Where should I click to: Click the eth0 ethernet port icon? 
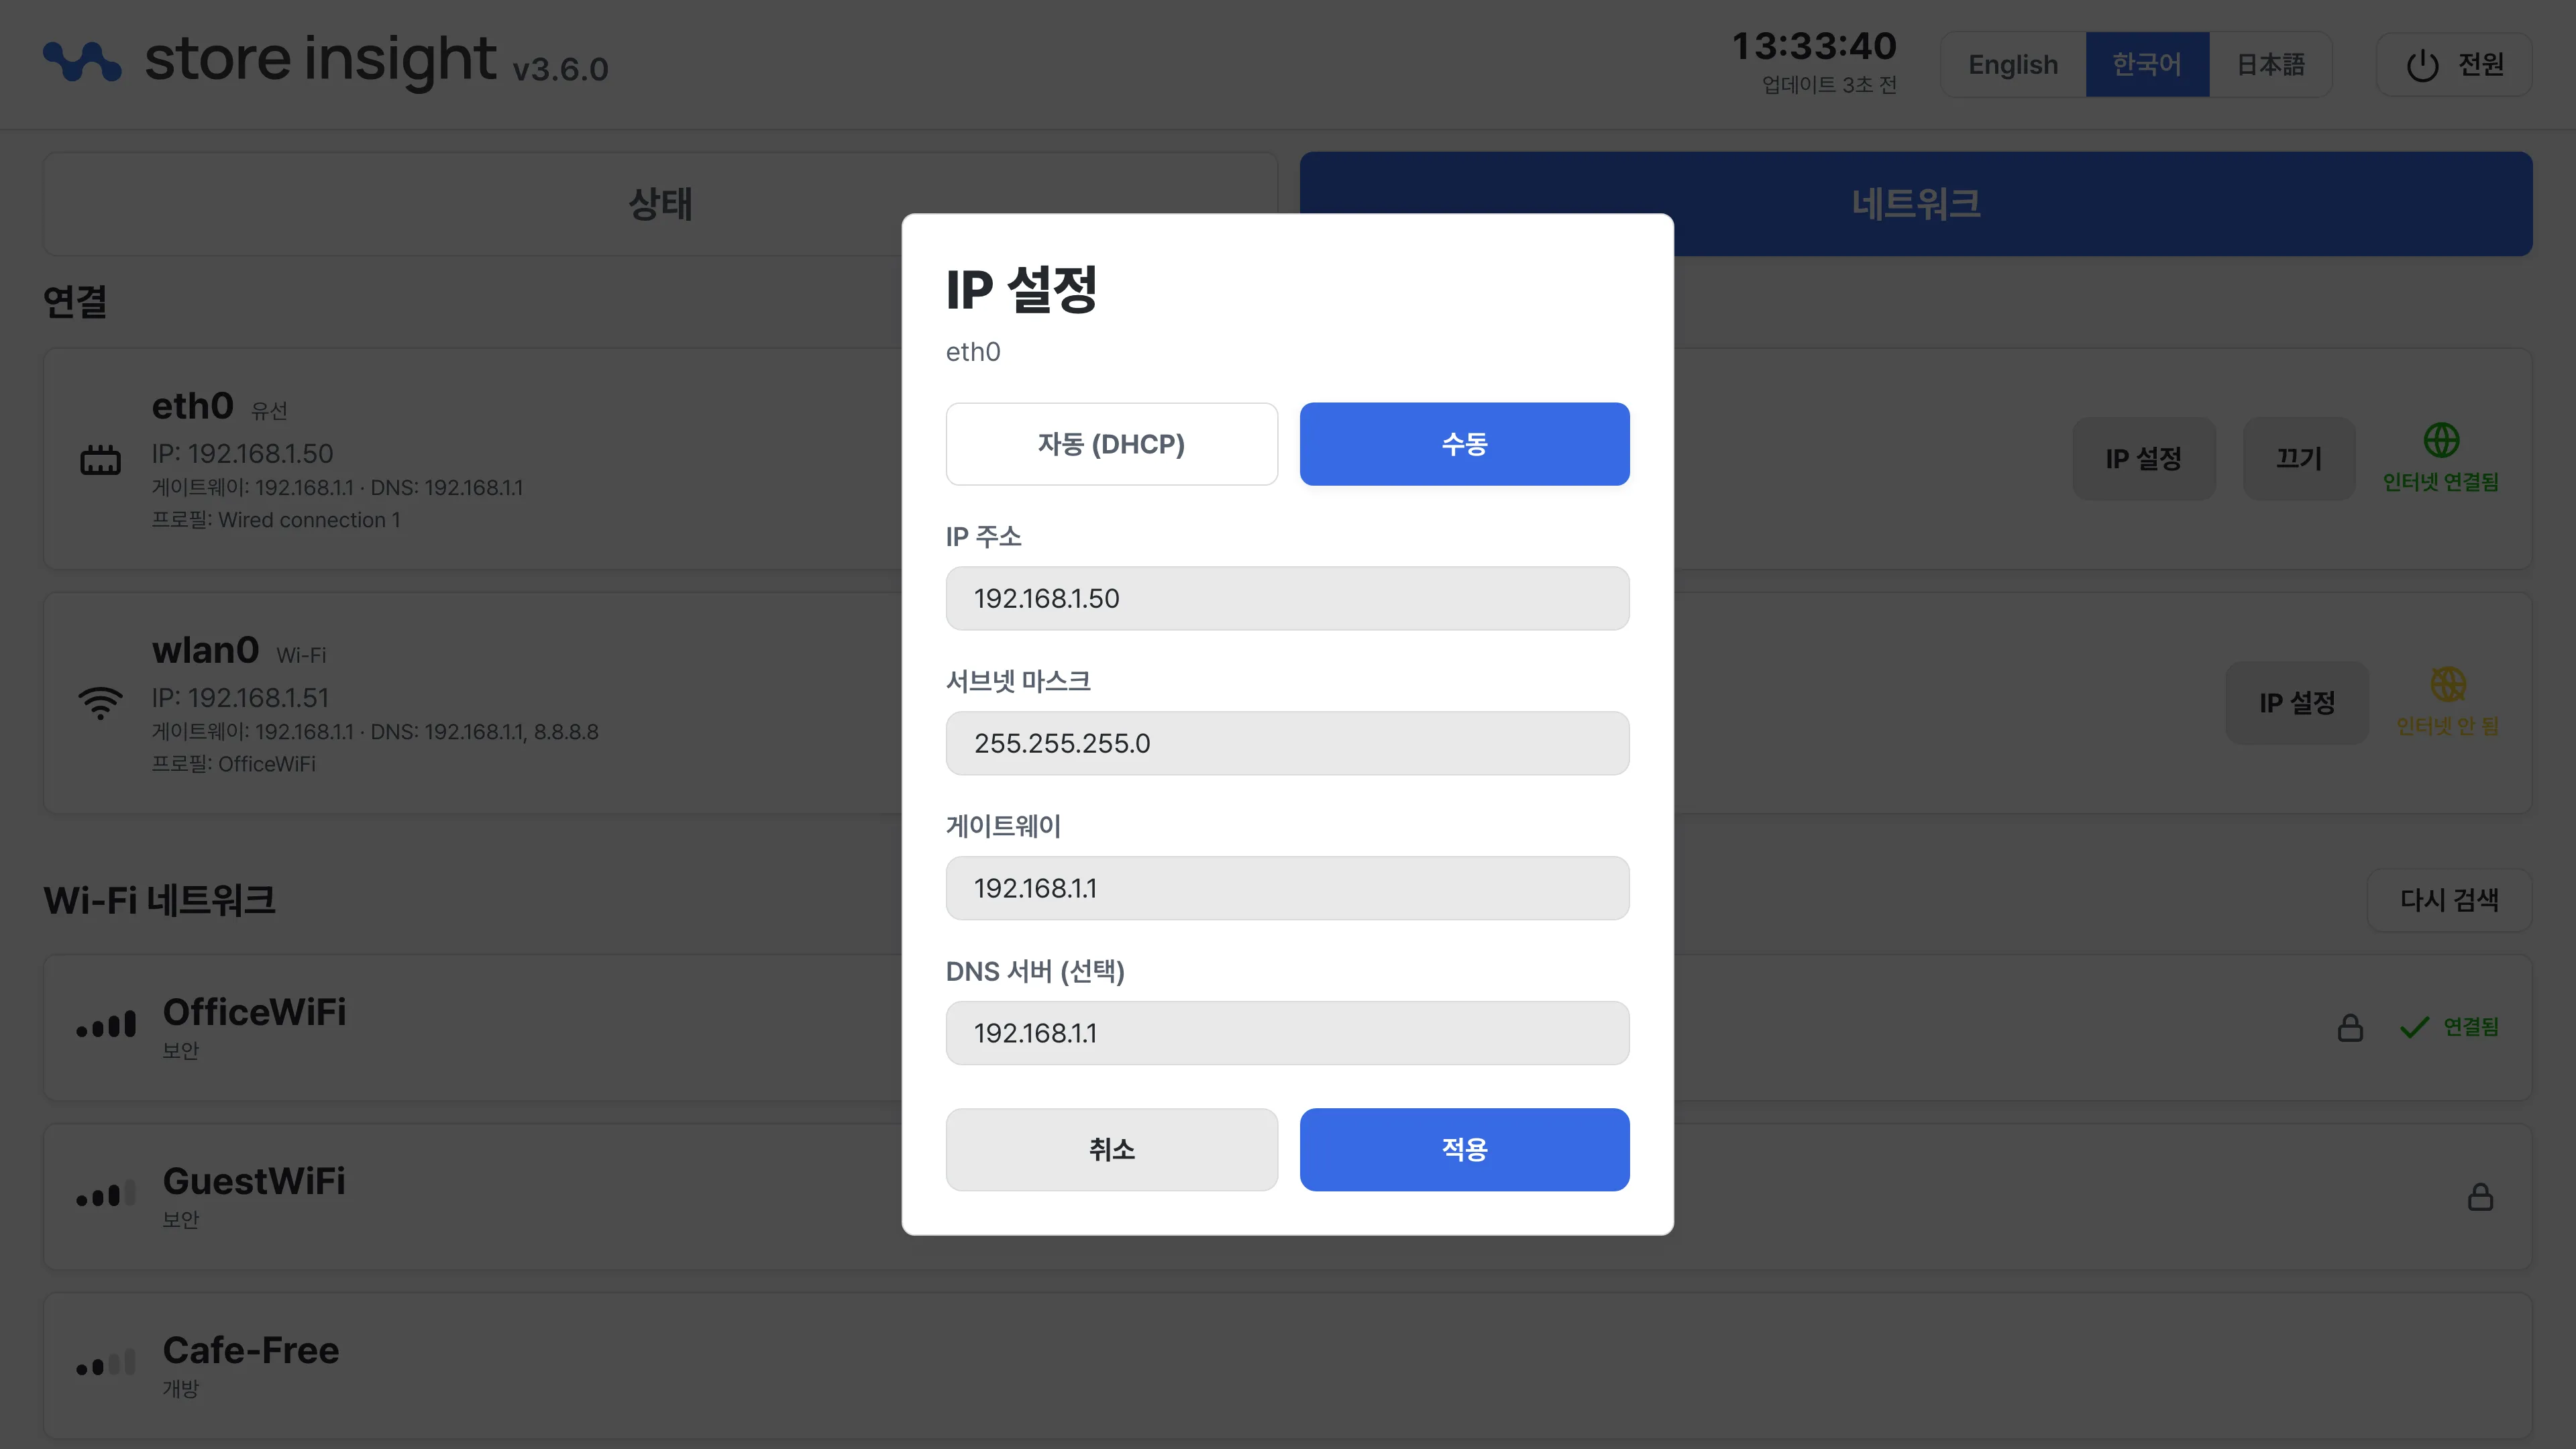[100, 460]
